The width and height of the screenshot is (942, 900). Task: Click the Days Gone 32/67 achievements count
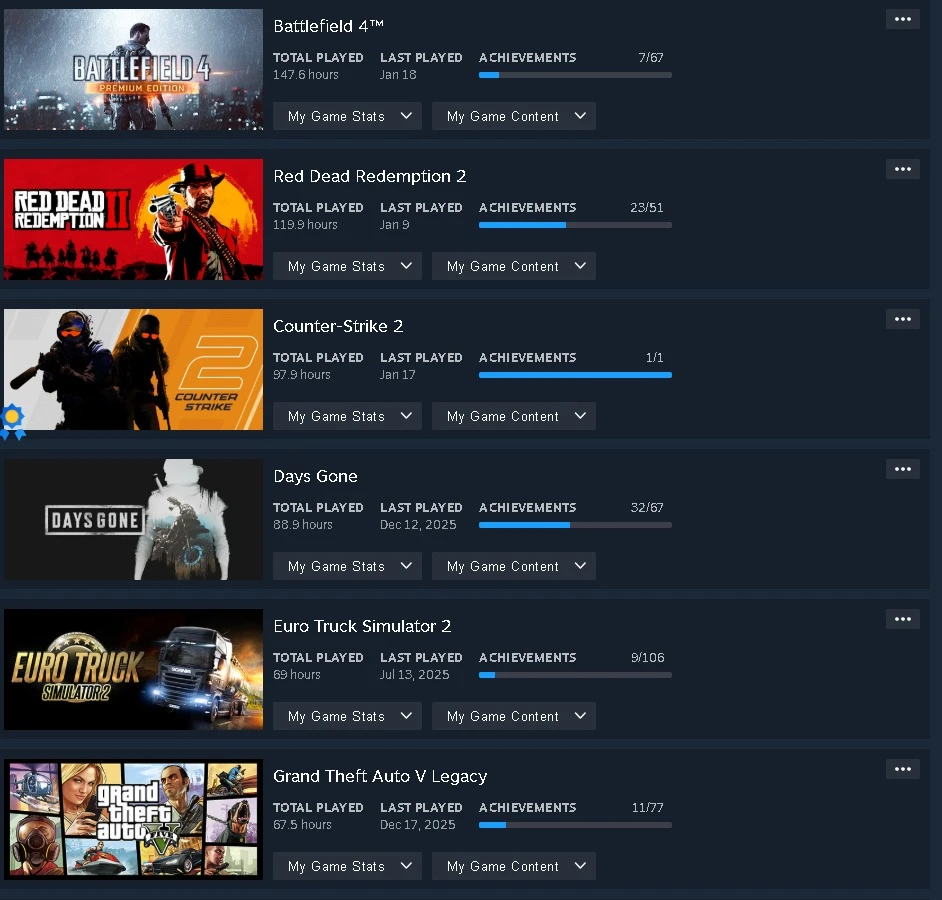(x=647, y=508)
